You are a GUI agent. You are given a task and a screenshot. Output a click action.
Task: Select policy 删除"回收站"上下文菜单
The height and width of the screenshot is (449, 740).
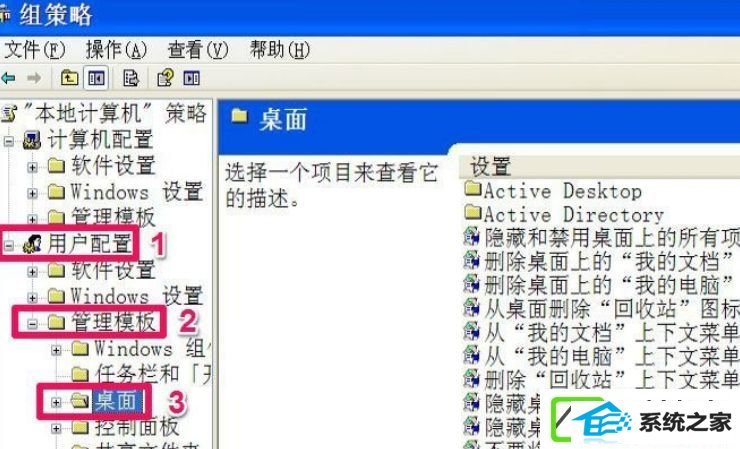(612, 379)
